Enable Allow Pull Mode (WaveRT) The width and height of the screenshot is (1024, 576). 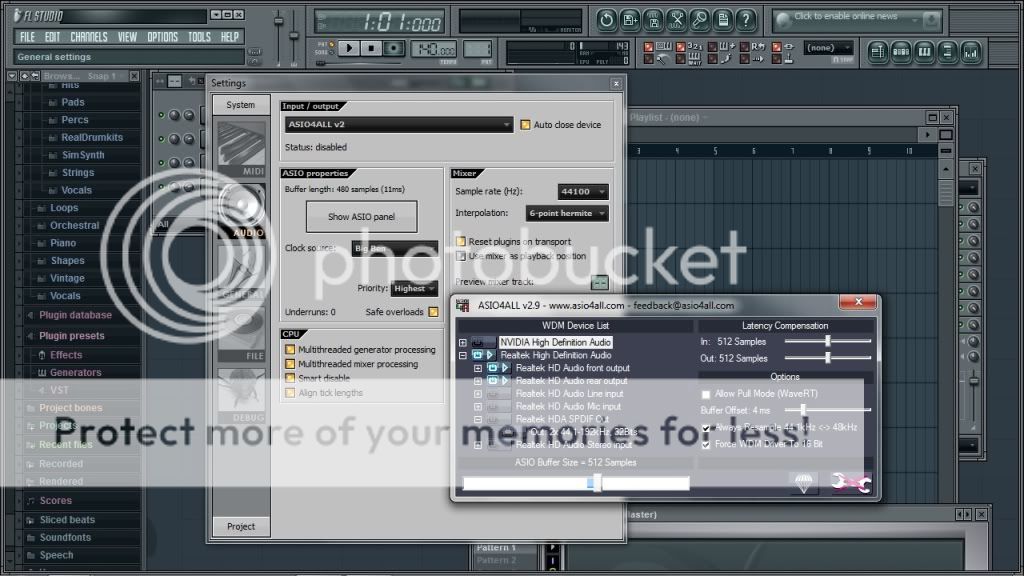(706, 394)
